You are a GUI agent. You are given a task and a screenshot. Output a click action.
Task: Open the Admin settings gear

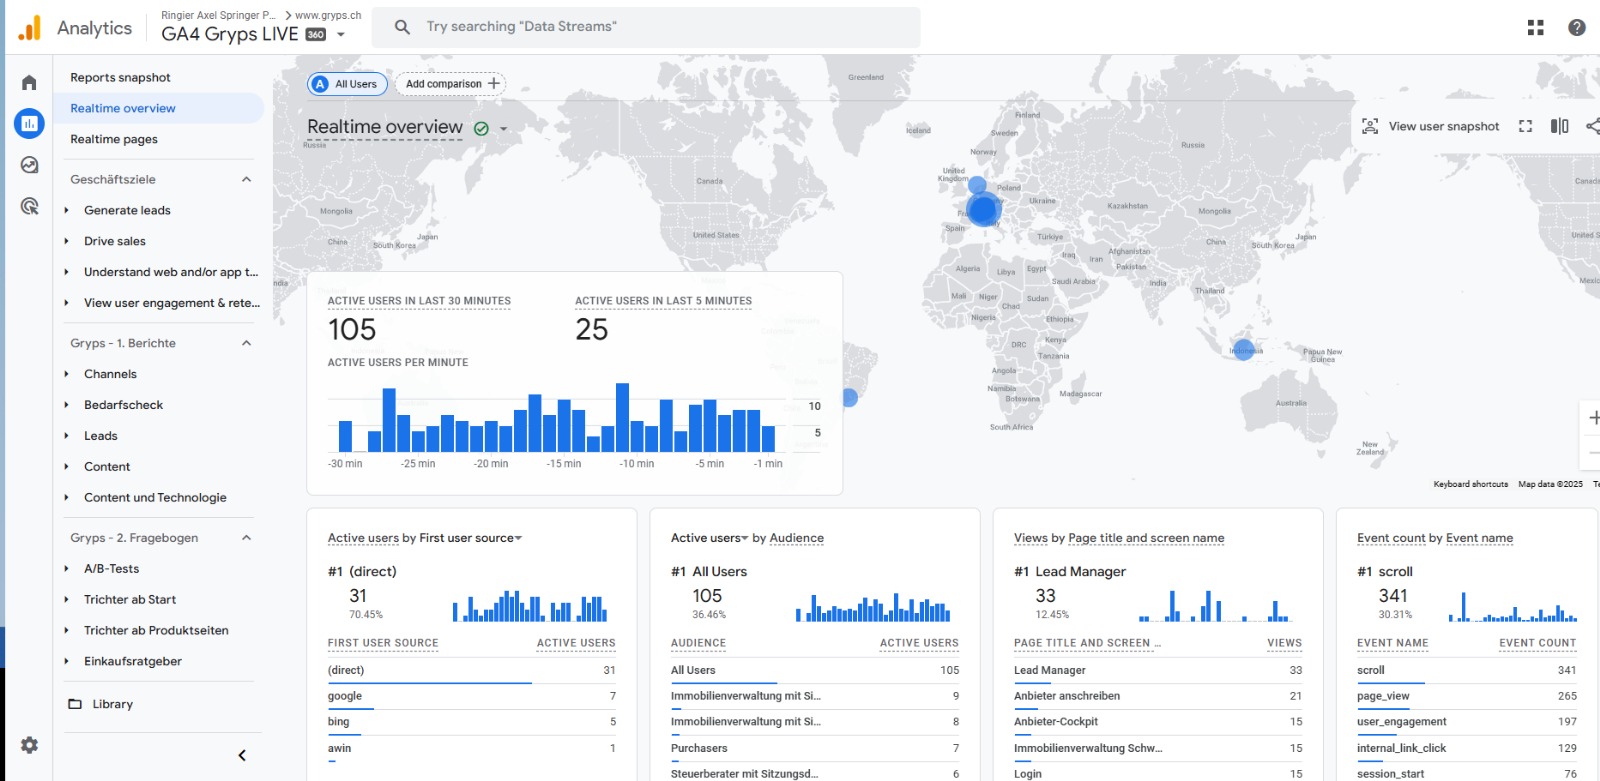(x=29, y=745)
